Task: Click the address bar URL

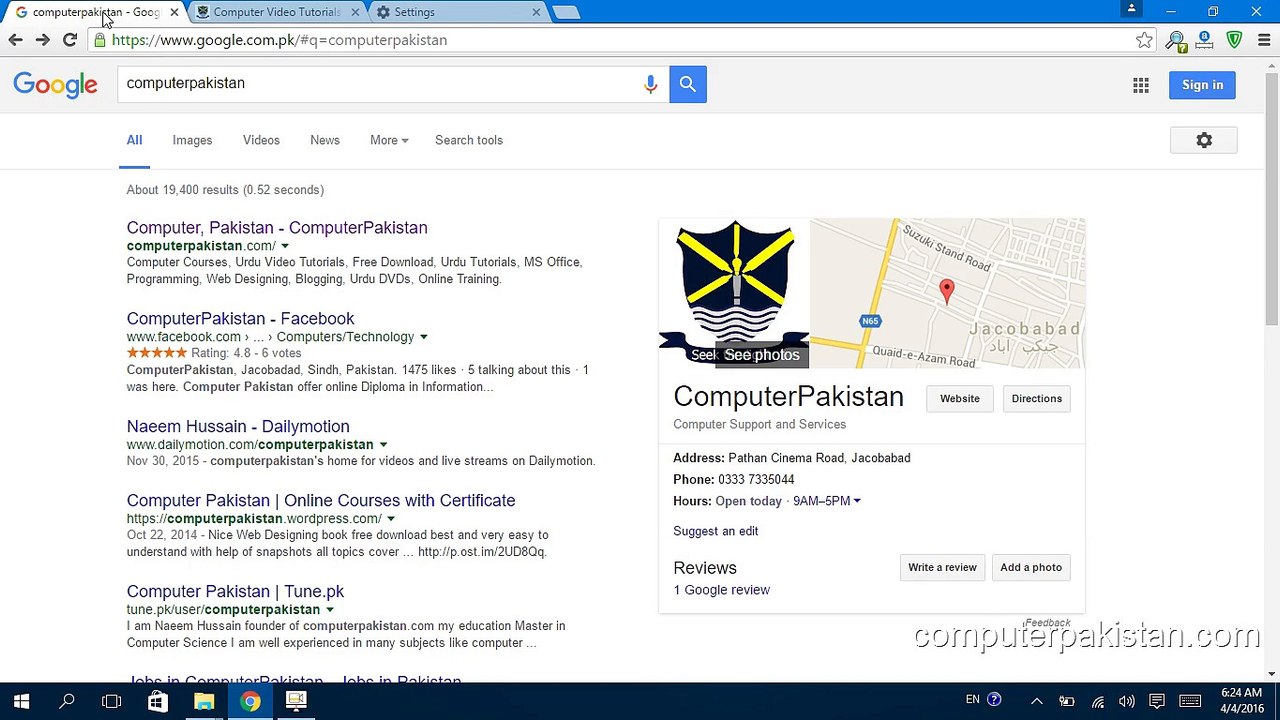Action: point(280,40)
